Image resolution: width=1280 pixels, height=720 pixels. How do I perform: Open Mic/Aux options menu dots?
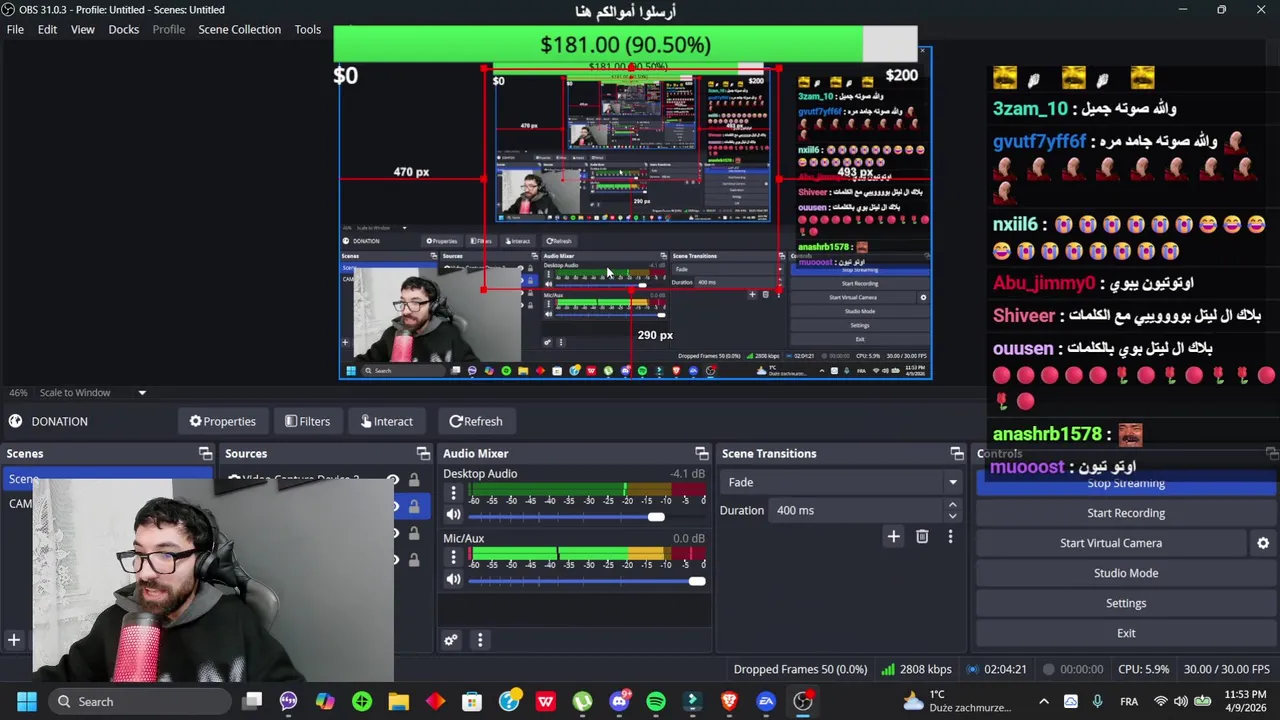coord(453,557)
